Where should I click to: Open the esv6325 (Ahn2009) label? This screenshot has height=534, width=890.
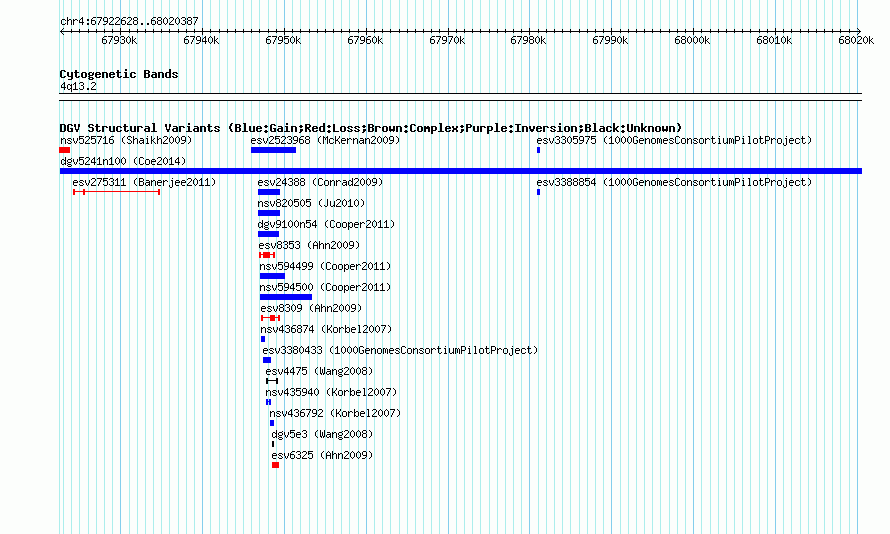coord(322,455)
